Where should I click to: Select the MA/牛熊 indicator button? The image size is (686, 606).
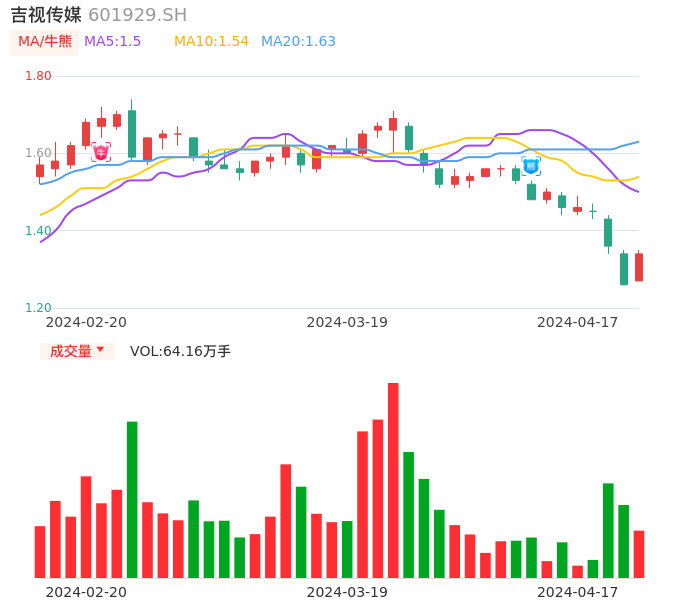[x=45, y=42]
